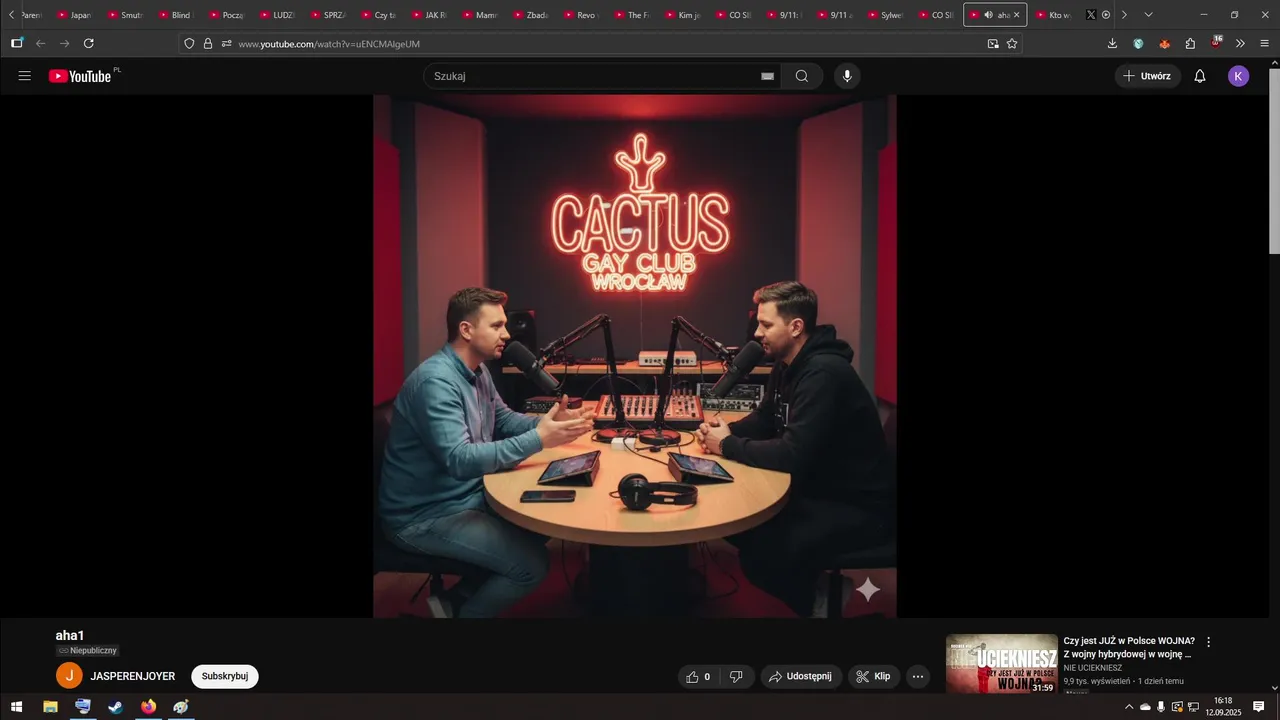The height and width of the screenshot is (720, 1280).
Task: Switch to the SPRZA tab
Action: click(330, 15)
